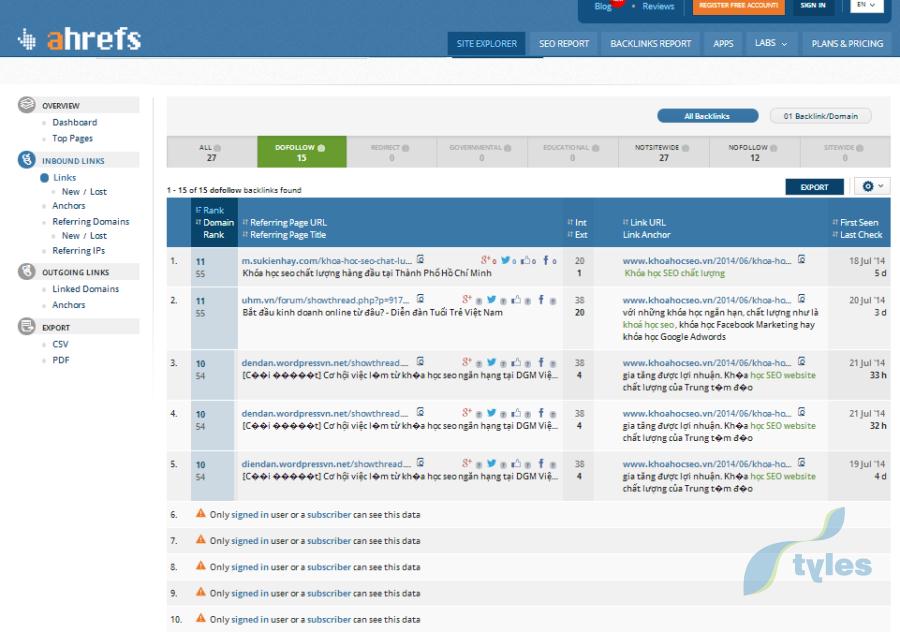Click info icon next to DOFOLLOW count
The image size is (900, 632).
321,148
